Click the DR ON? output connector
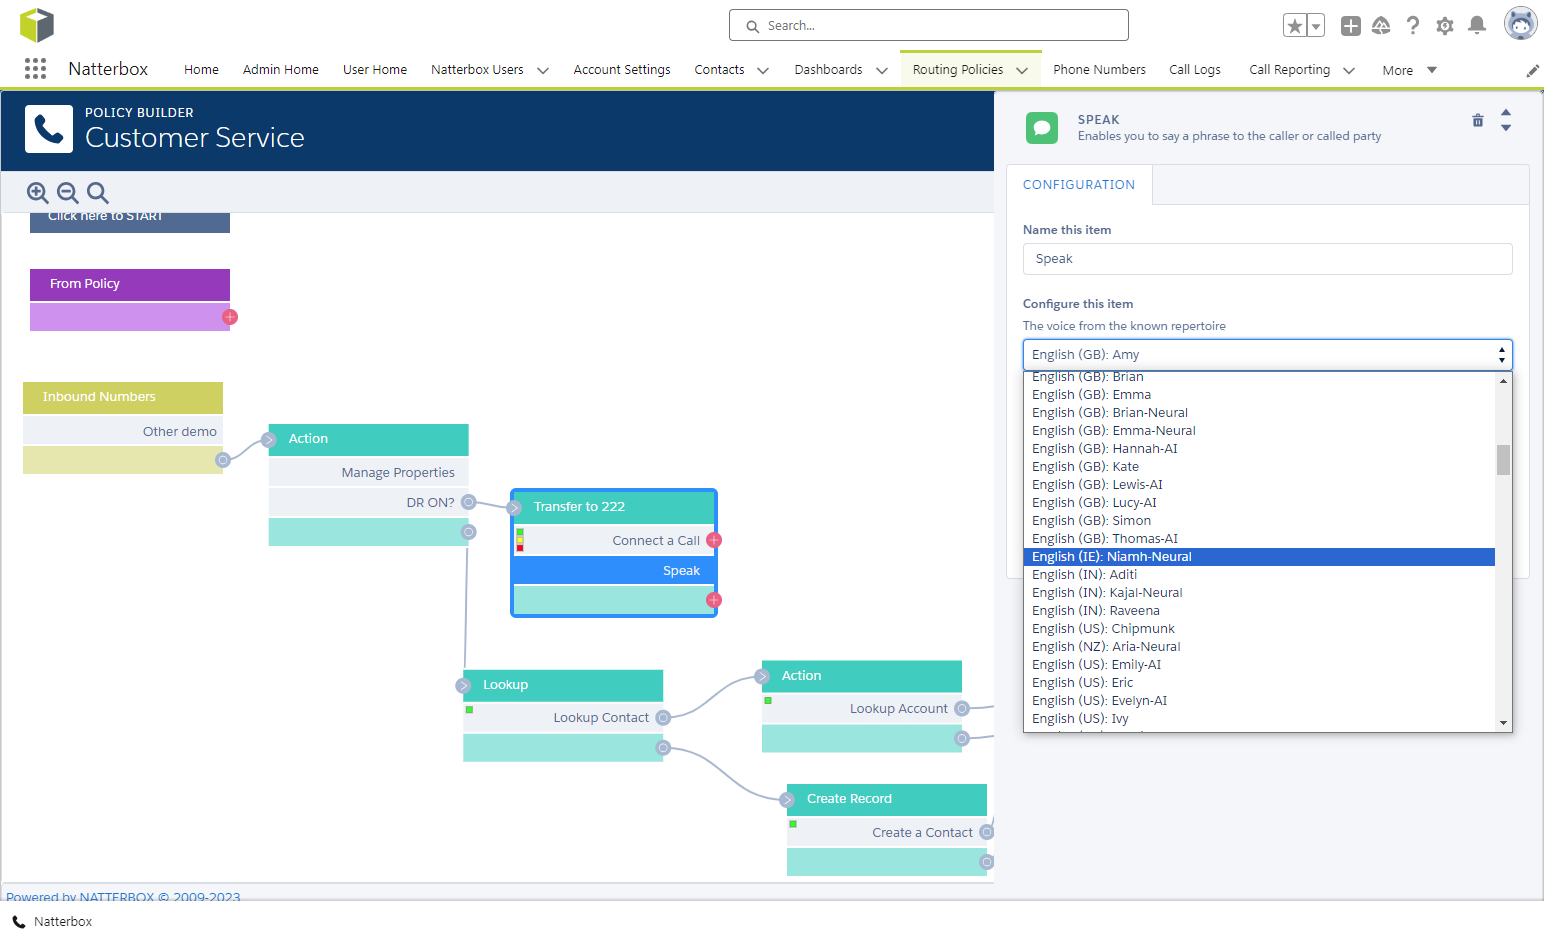1548x940 pixels. (x=468, y=502)
